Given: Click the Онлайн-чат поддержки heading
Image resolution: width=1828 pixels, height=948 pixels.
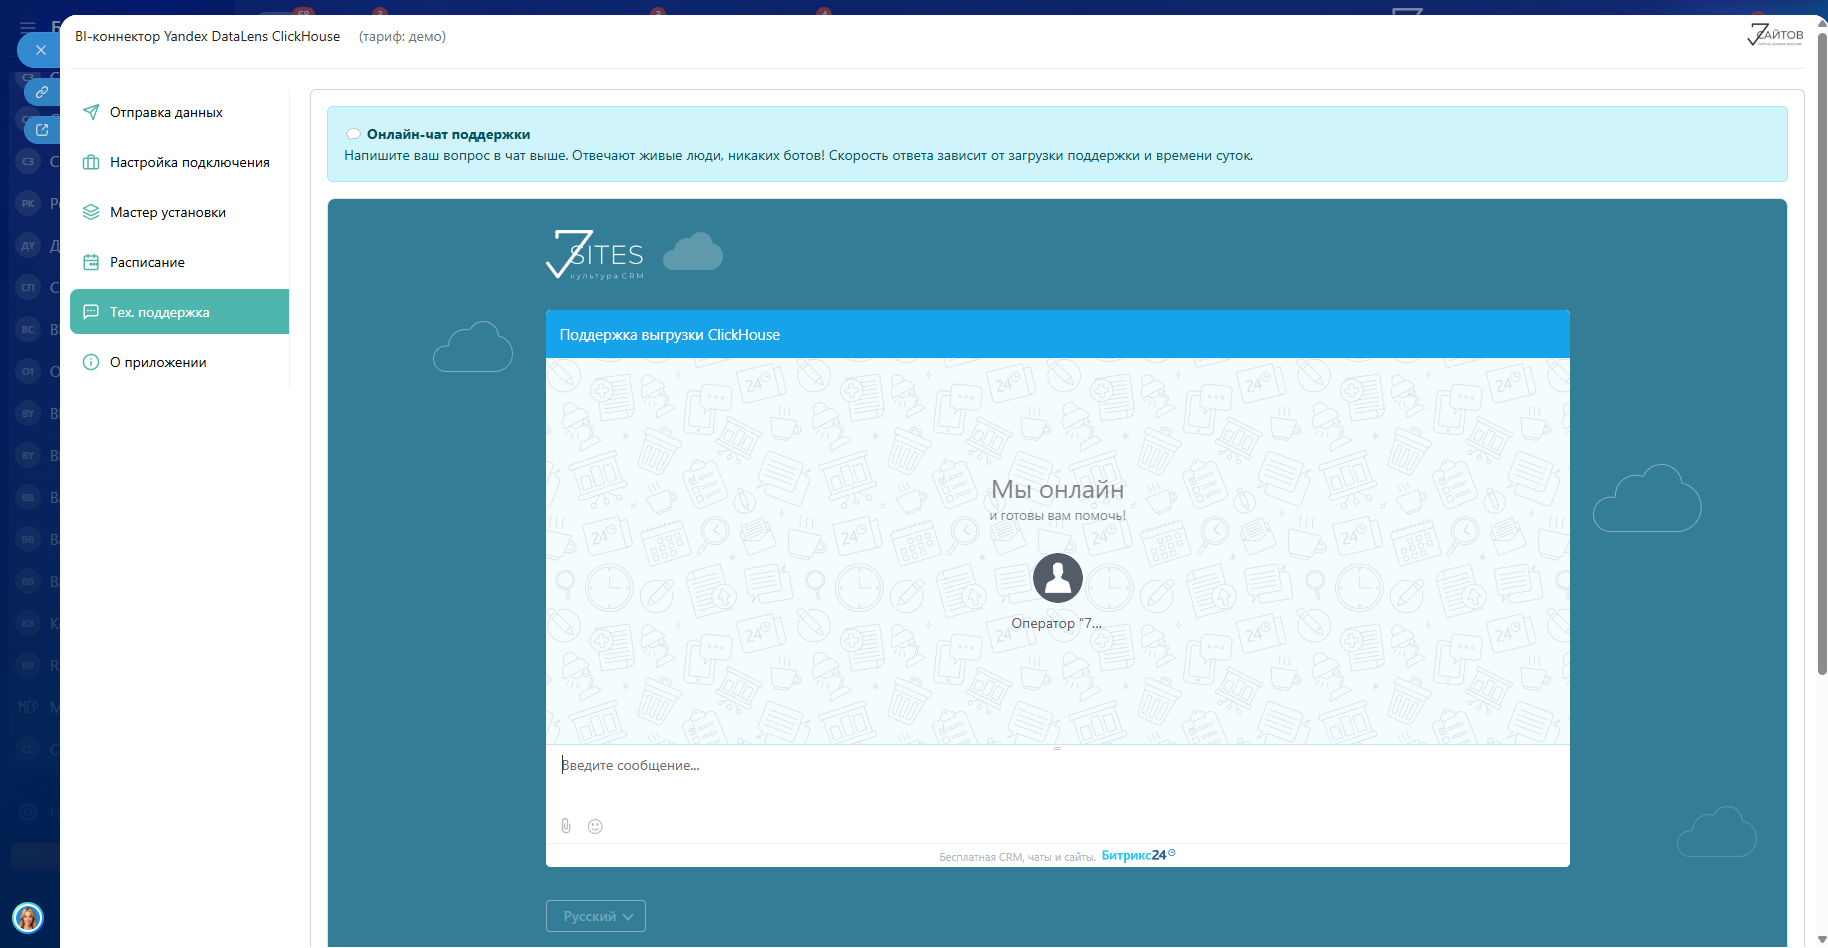Looking at the screenshot, I should coord(449,134).
